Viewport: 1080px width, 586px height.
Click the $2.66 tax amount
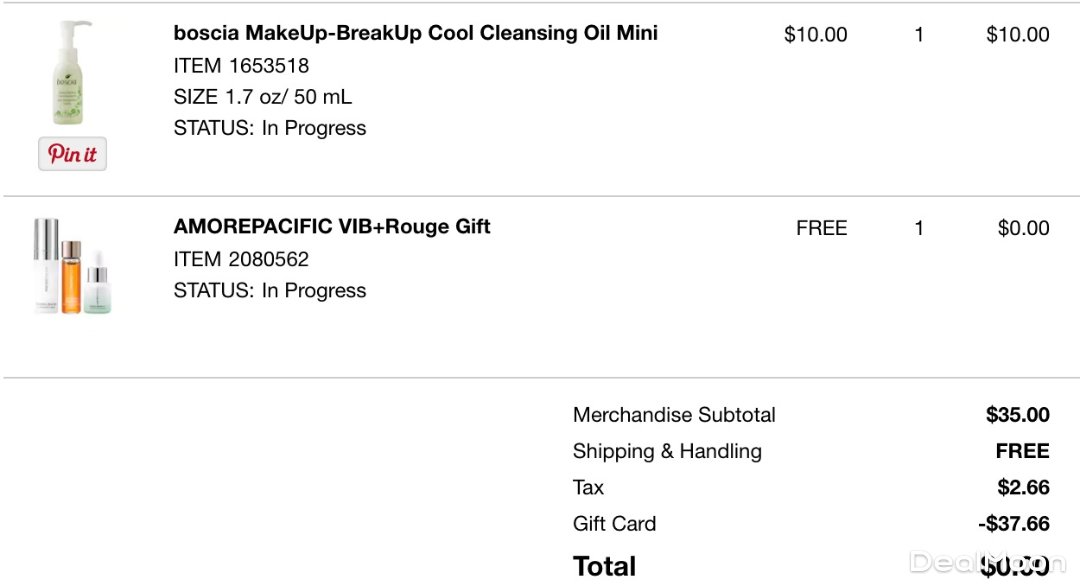pos(1023,488)
